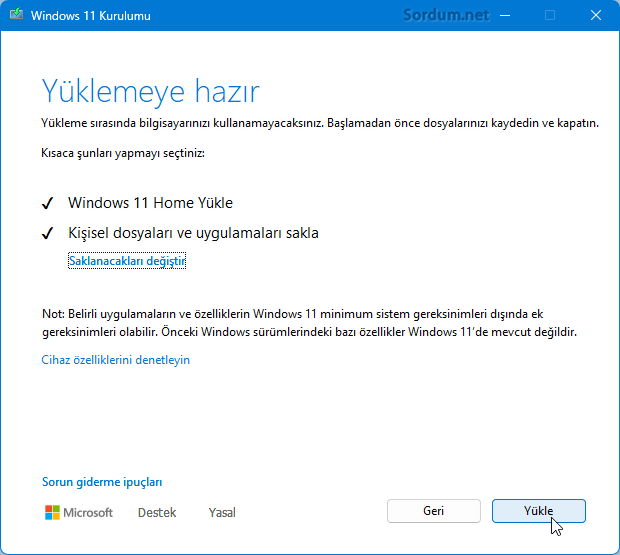
Task: Open Cihaz özelliklerini denetleyin link
Action: point(116,360)
